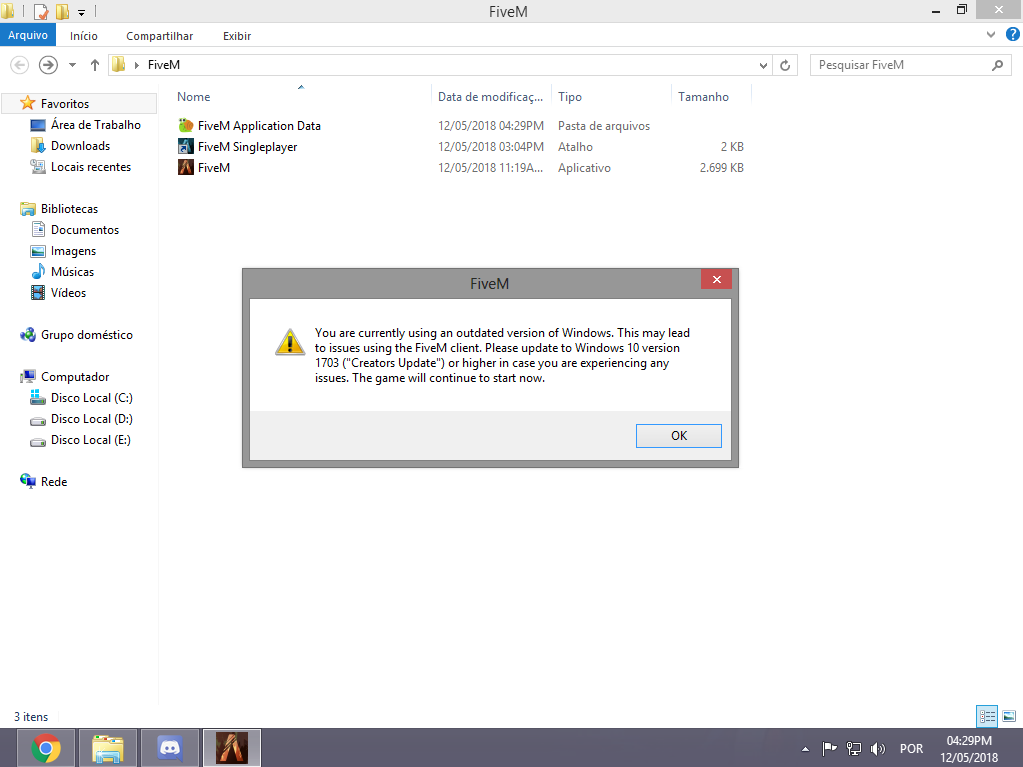Open the Vídeos library
1023x767 pixels.
click(68, 293)
